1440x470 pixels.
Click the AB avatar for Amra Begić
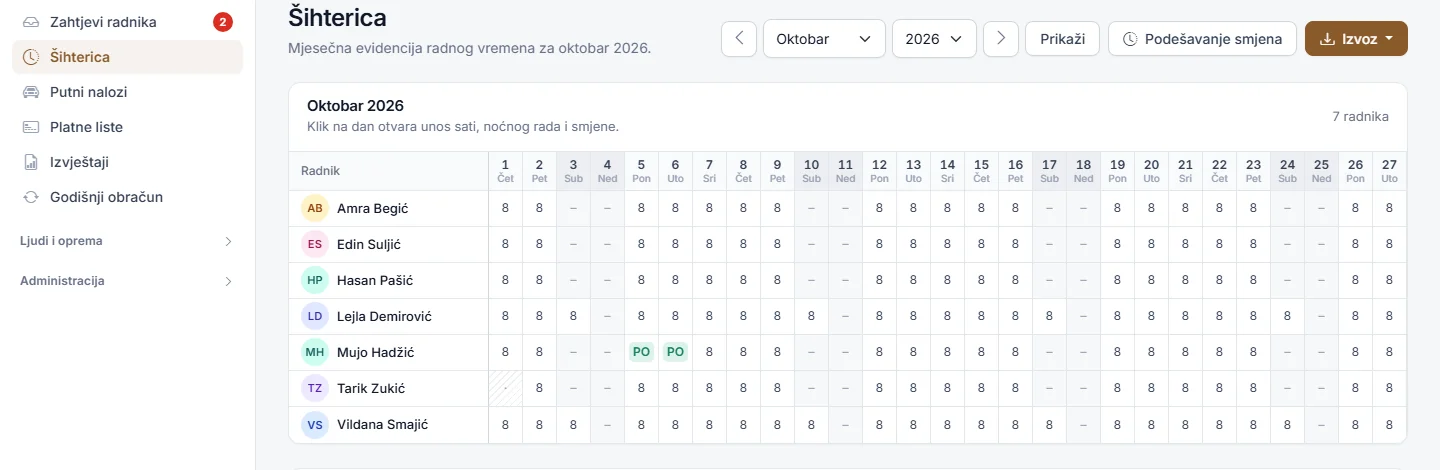tap(315, 209)
